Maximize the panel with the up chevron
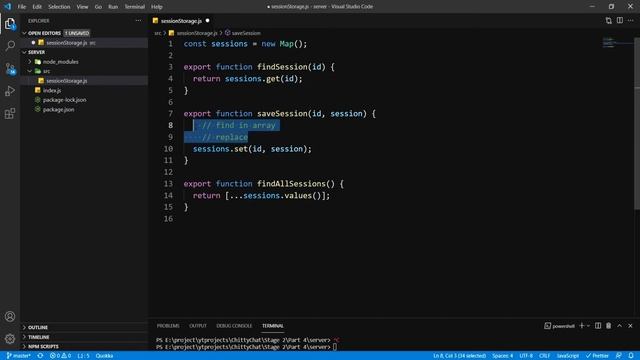The width and height of the screenshot is (640, 360). (x=620, y=326)
